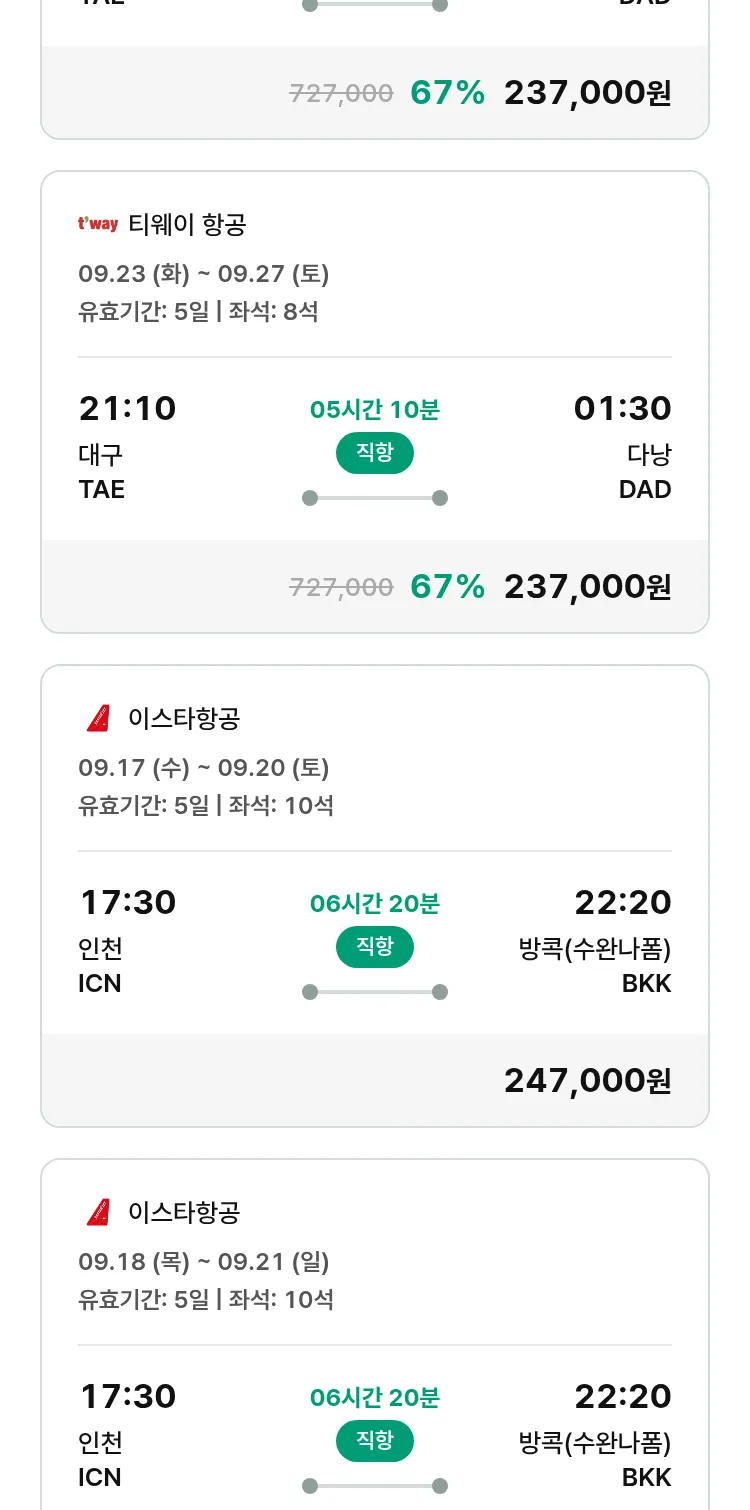Click route line on the 09.23 t'way flight
The height and width of the screenshot is (1510, 750).
374,498
